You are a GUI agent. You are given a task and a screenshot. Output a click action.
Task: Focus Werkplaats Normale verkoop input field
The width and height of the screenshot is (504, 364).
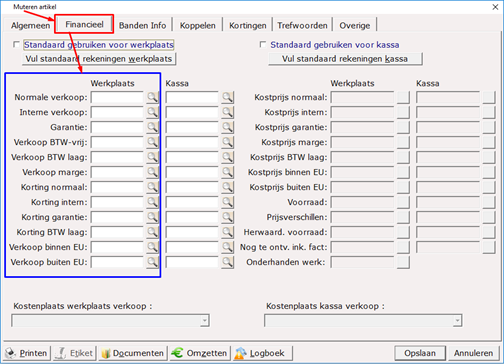[117, 97]
